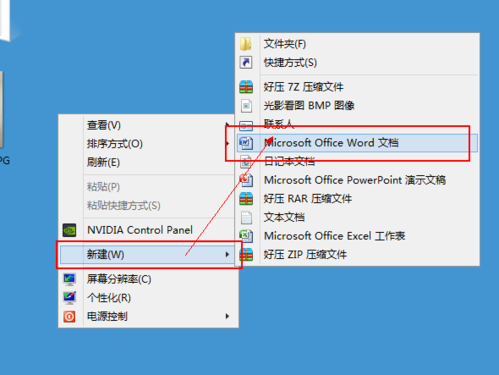499x375 pixels.
Task: Click the greyed 粘贴(P) entry
Action: pyautogui.click(x=147, y=187)
